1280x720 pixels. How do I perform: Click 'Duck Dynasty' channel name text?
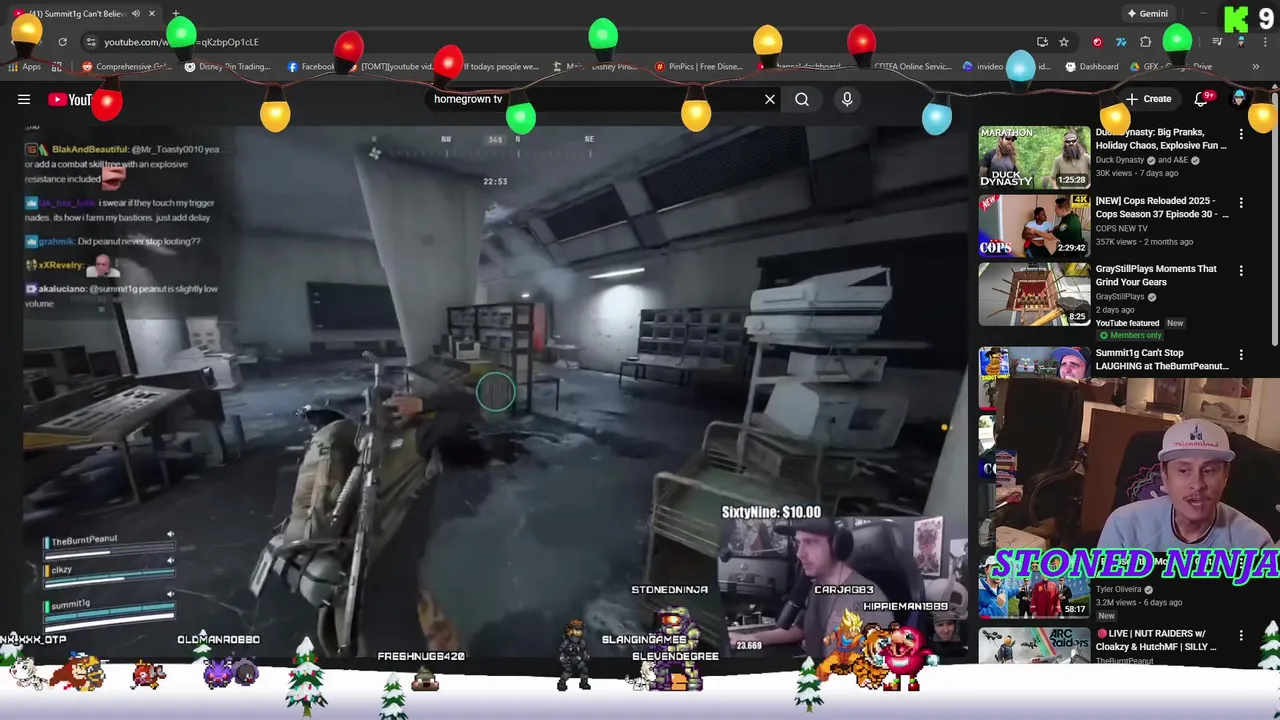1120,160
